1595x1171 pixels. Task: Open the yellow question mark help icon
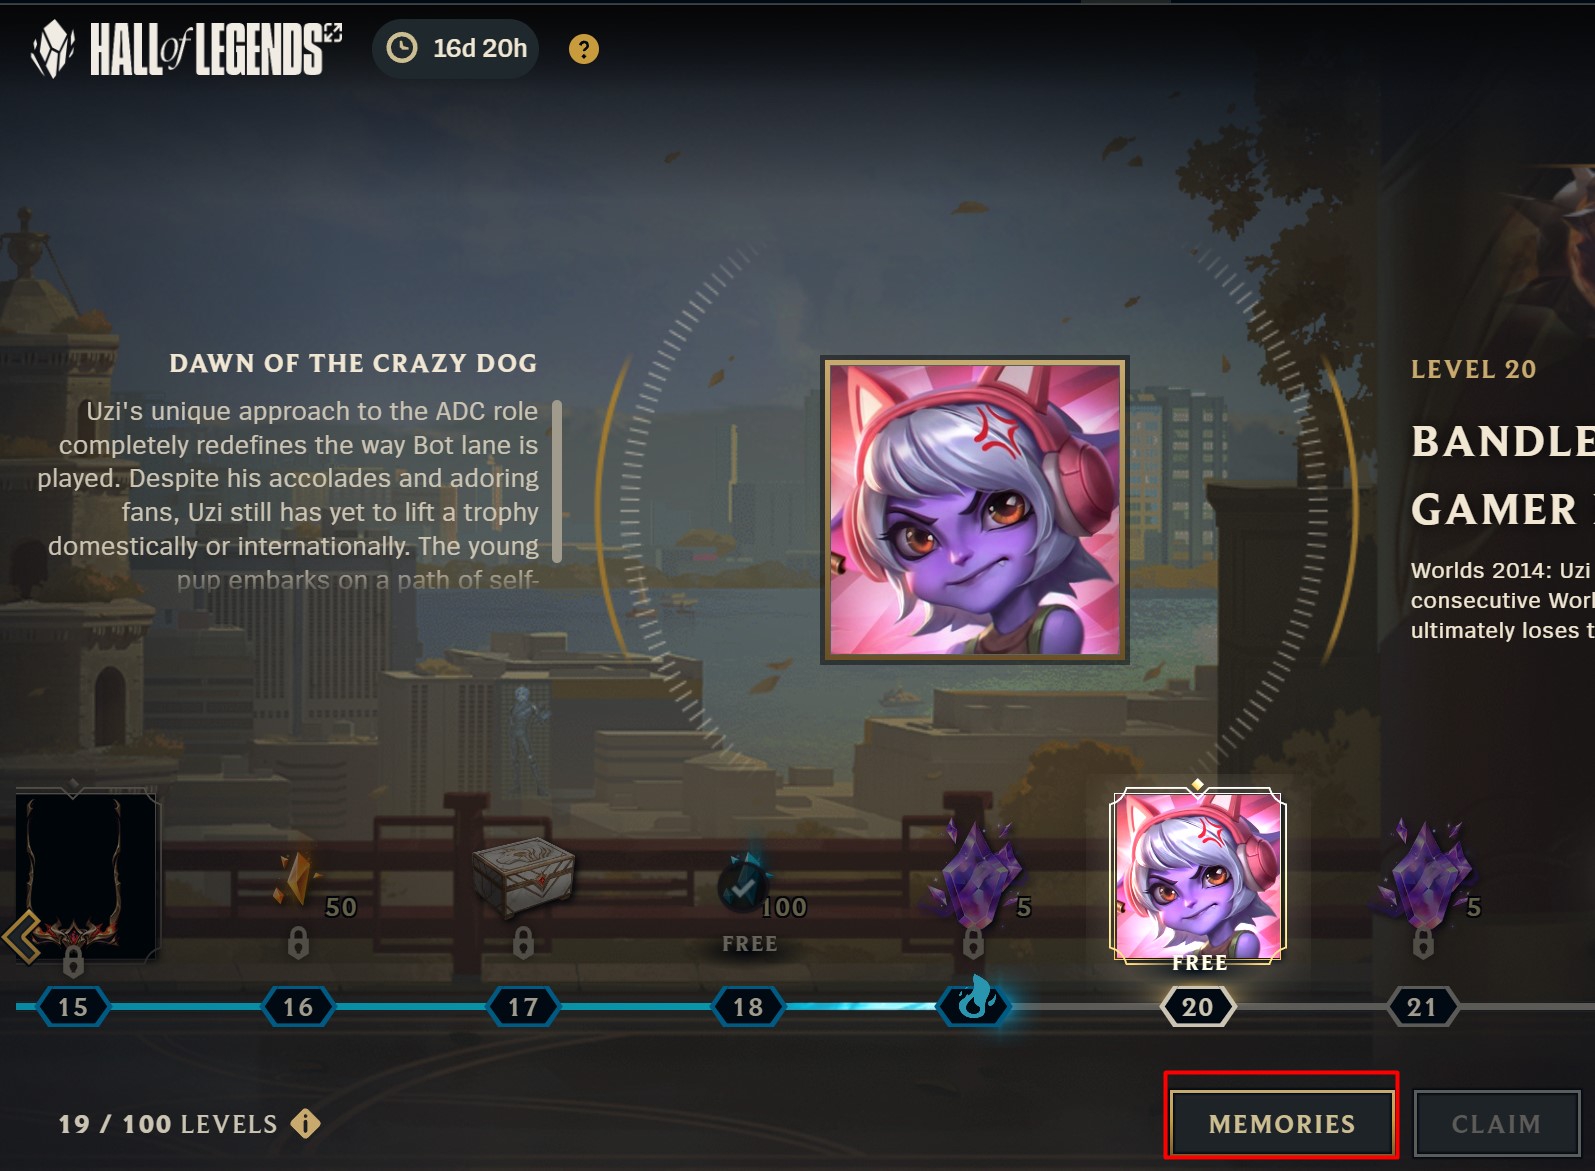pyautogui.click(x=584, y=49)
